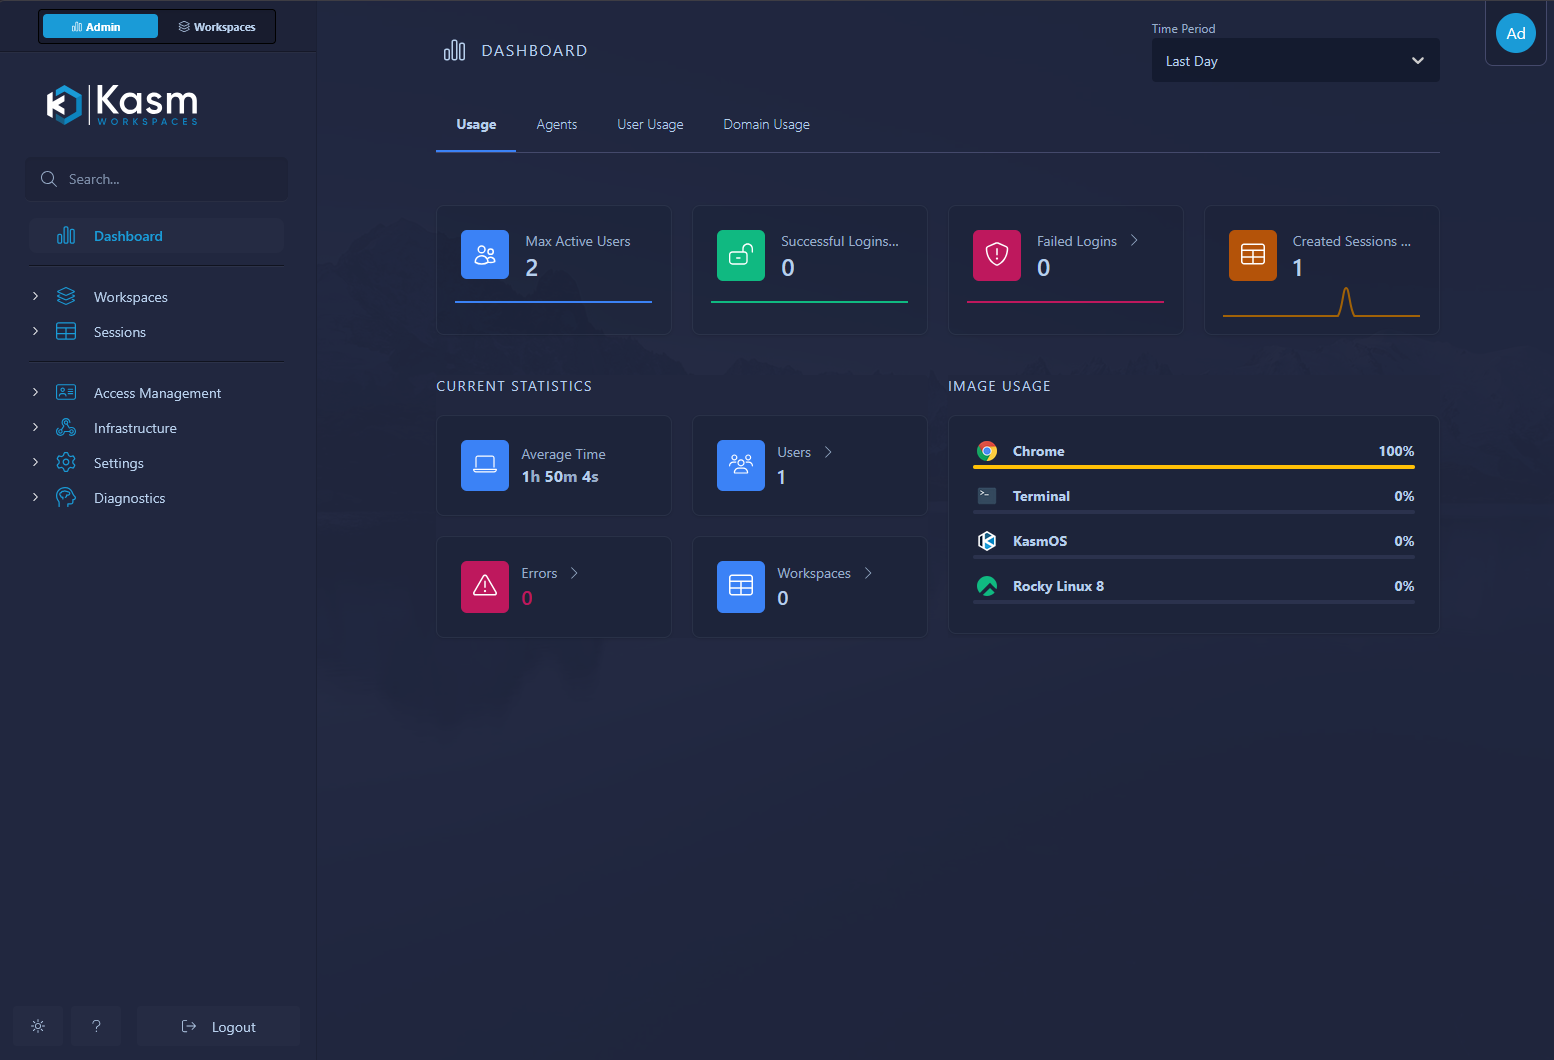The height and width of the screenshot is (1060, 1554).
Task: Click the sidebar Search field
Action: 156,179
